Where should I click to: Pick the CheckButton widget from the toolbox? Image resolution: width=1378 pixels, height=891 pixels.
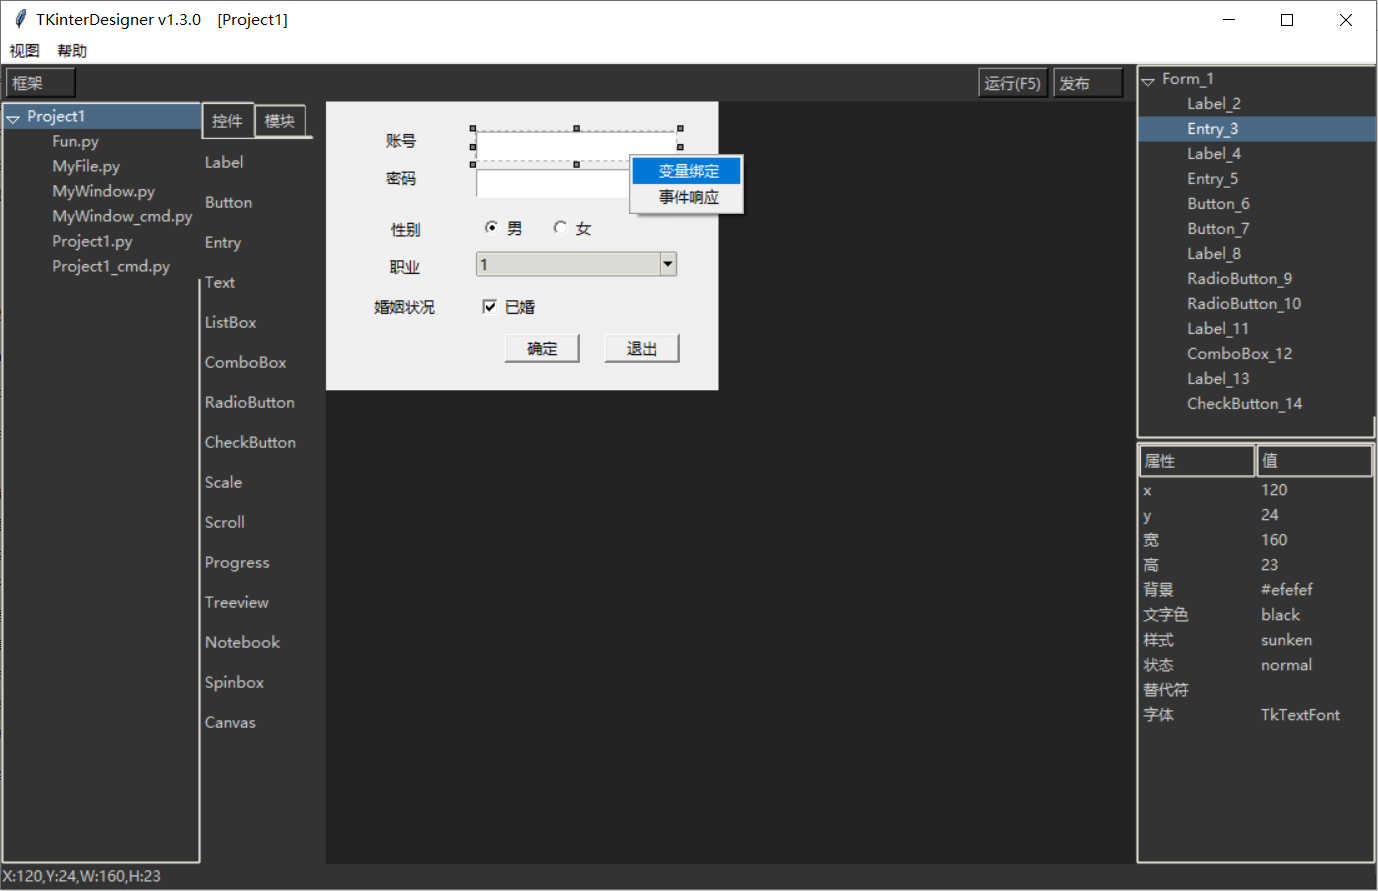click(250, 442)
